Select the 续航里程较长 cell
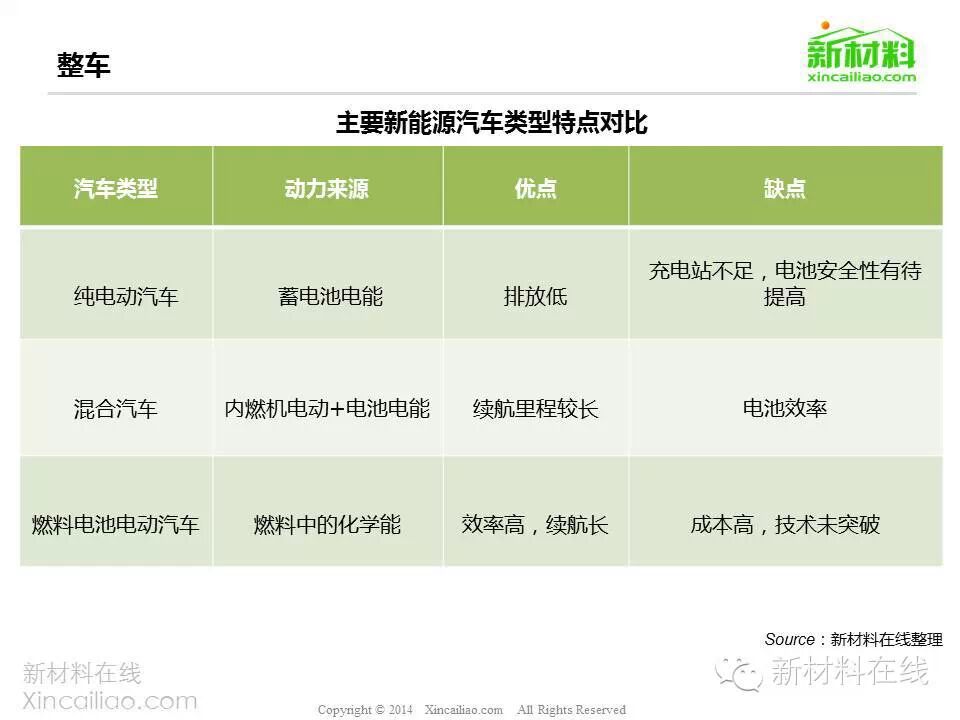960x720 pixels. point(536,397)
